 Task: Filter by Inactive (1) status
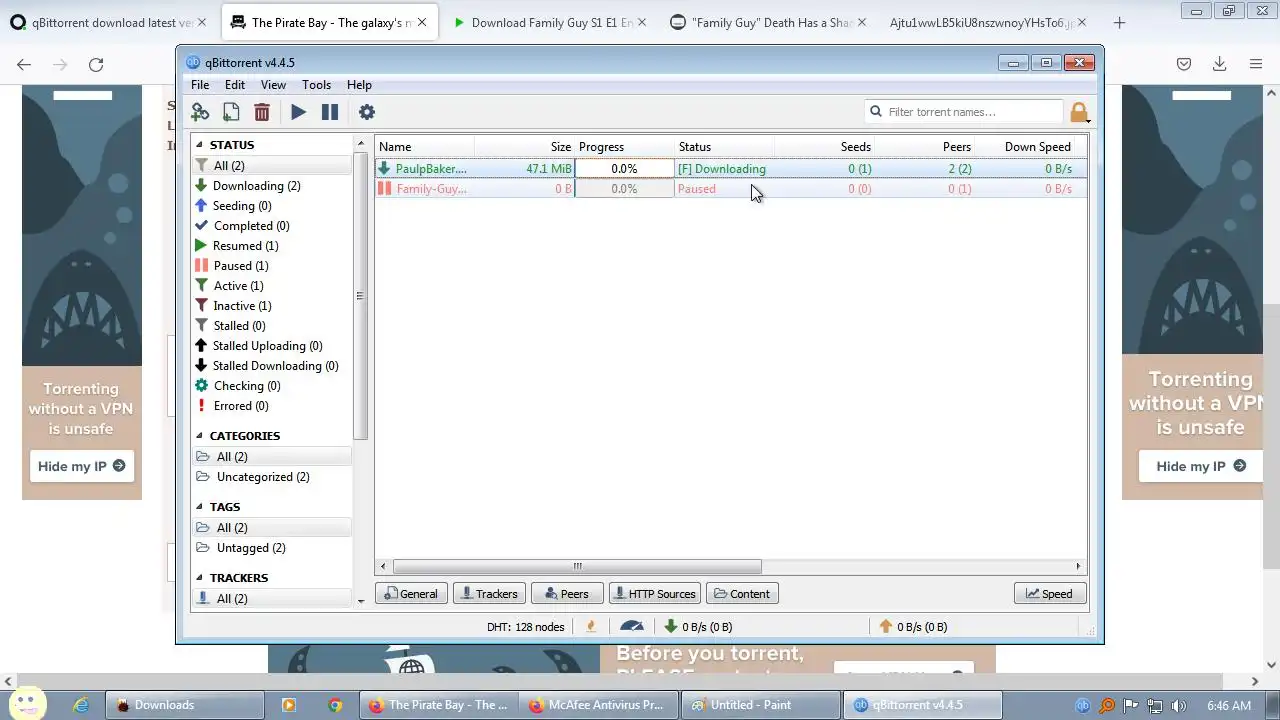click(x=242, y=305)
